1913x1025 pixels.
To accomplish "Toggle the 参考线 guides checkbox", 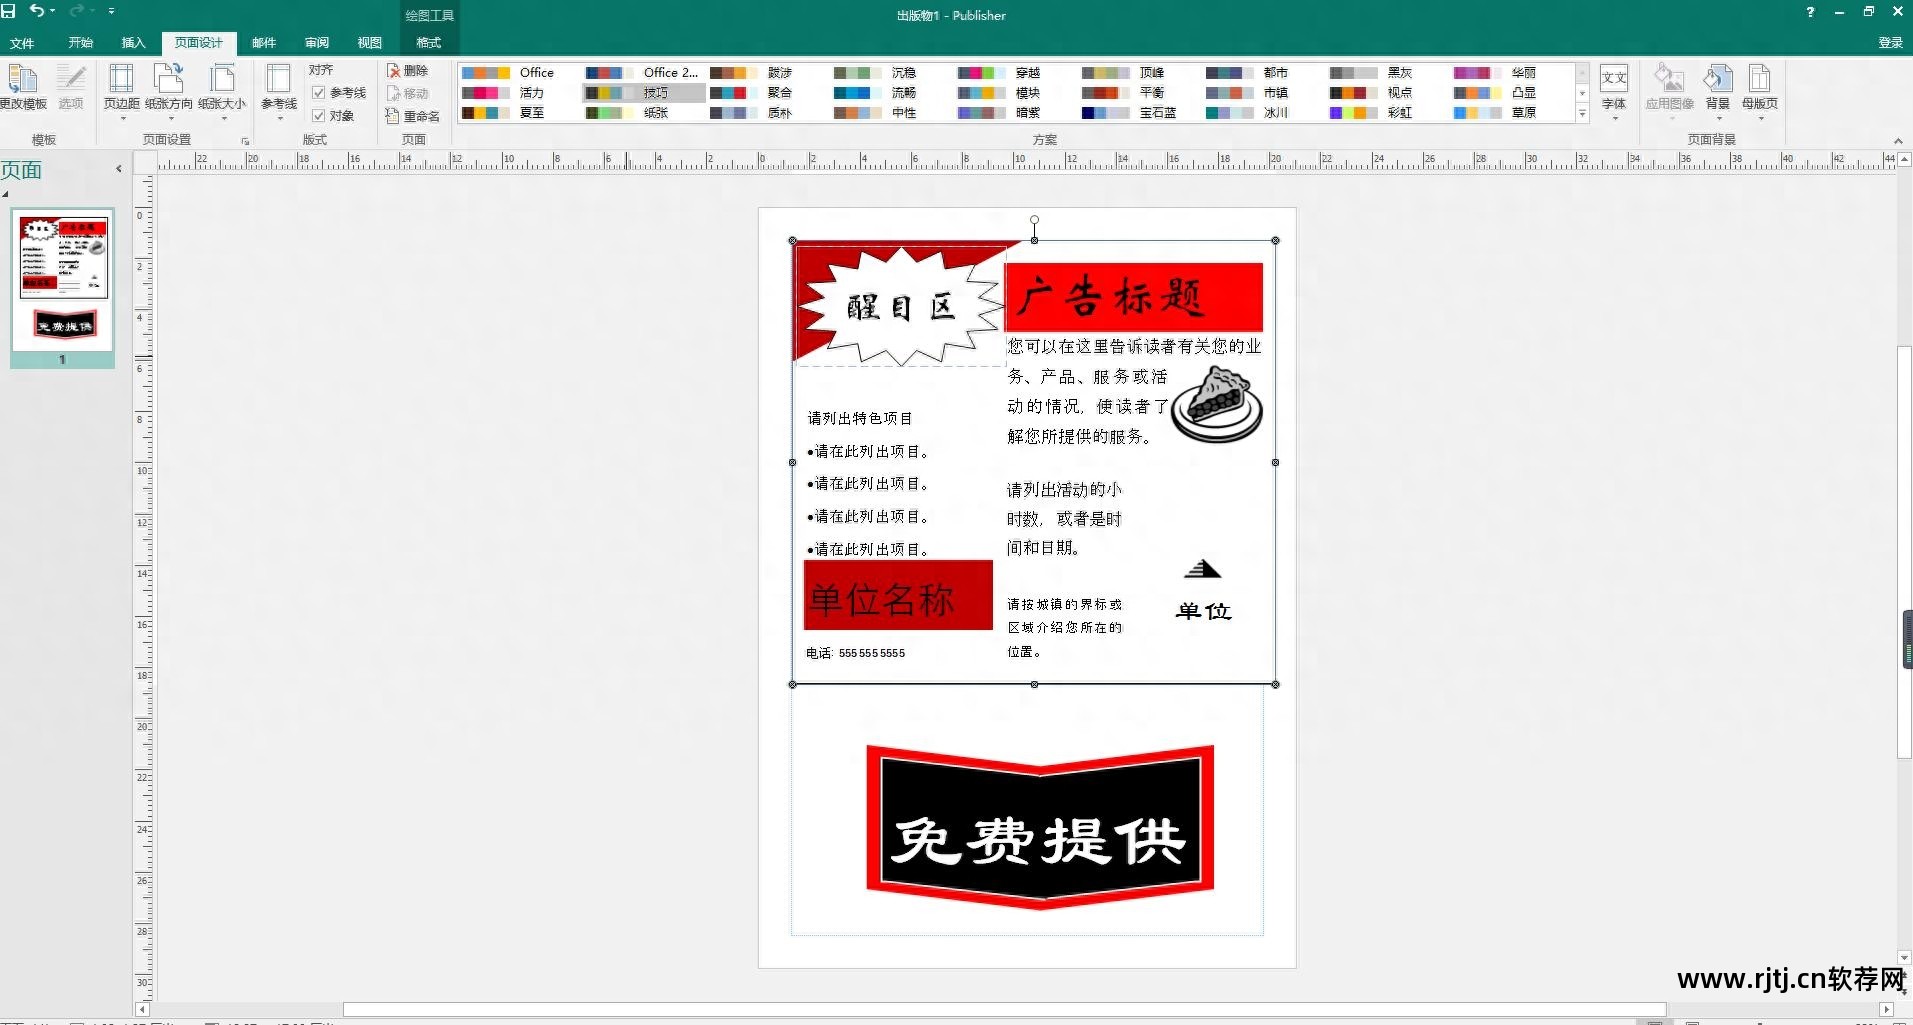I will click(319, 92).
